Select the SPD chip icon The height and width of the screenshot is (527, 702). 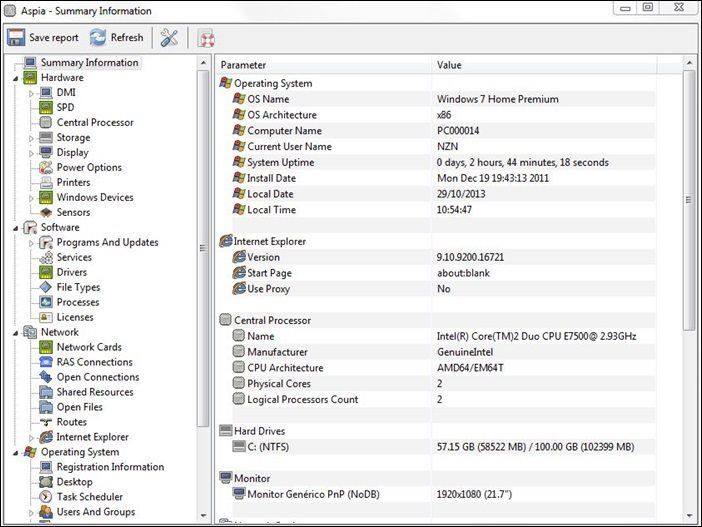(46, 107)
